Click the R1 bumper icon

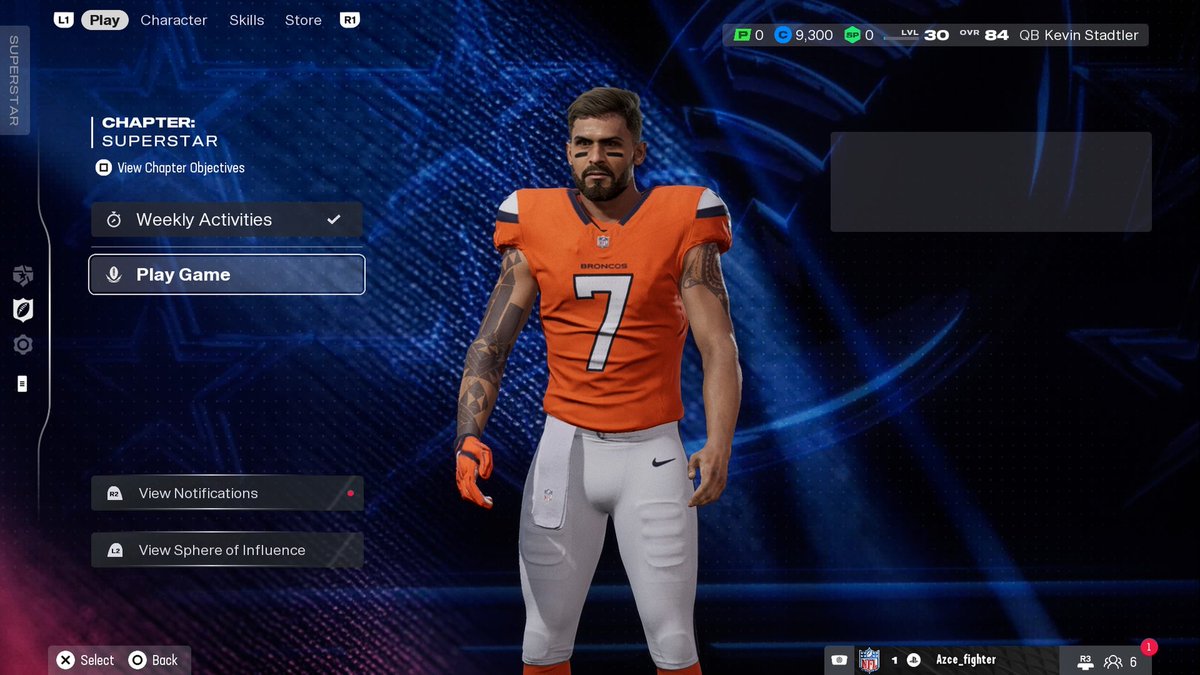pyautogui.click(x=350, y=20)
